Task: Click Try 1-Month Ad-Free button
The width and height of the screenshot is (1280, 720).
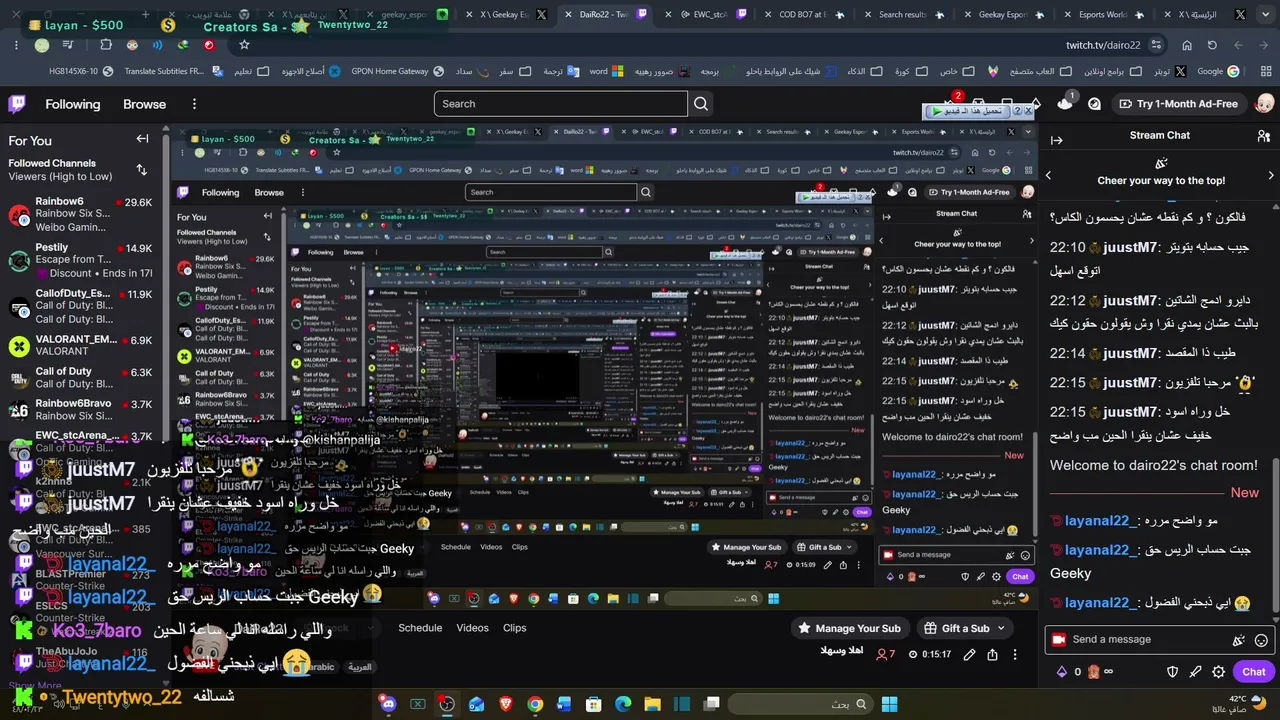Action: coord(1178,104)
